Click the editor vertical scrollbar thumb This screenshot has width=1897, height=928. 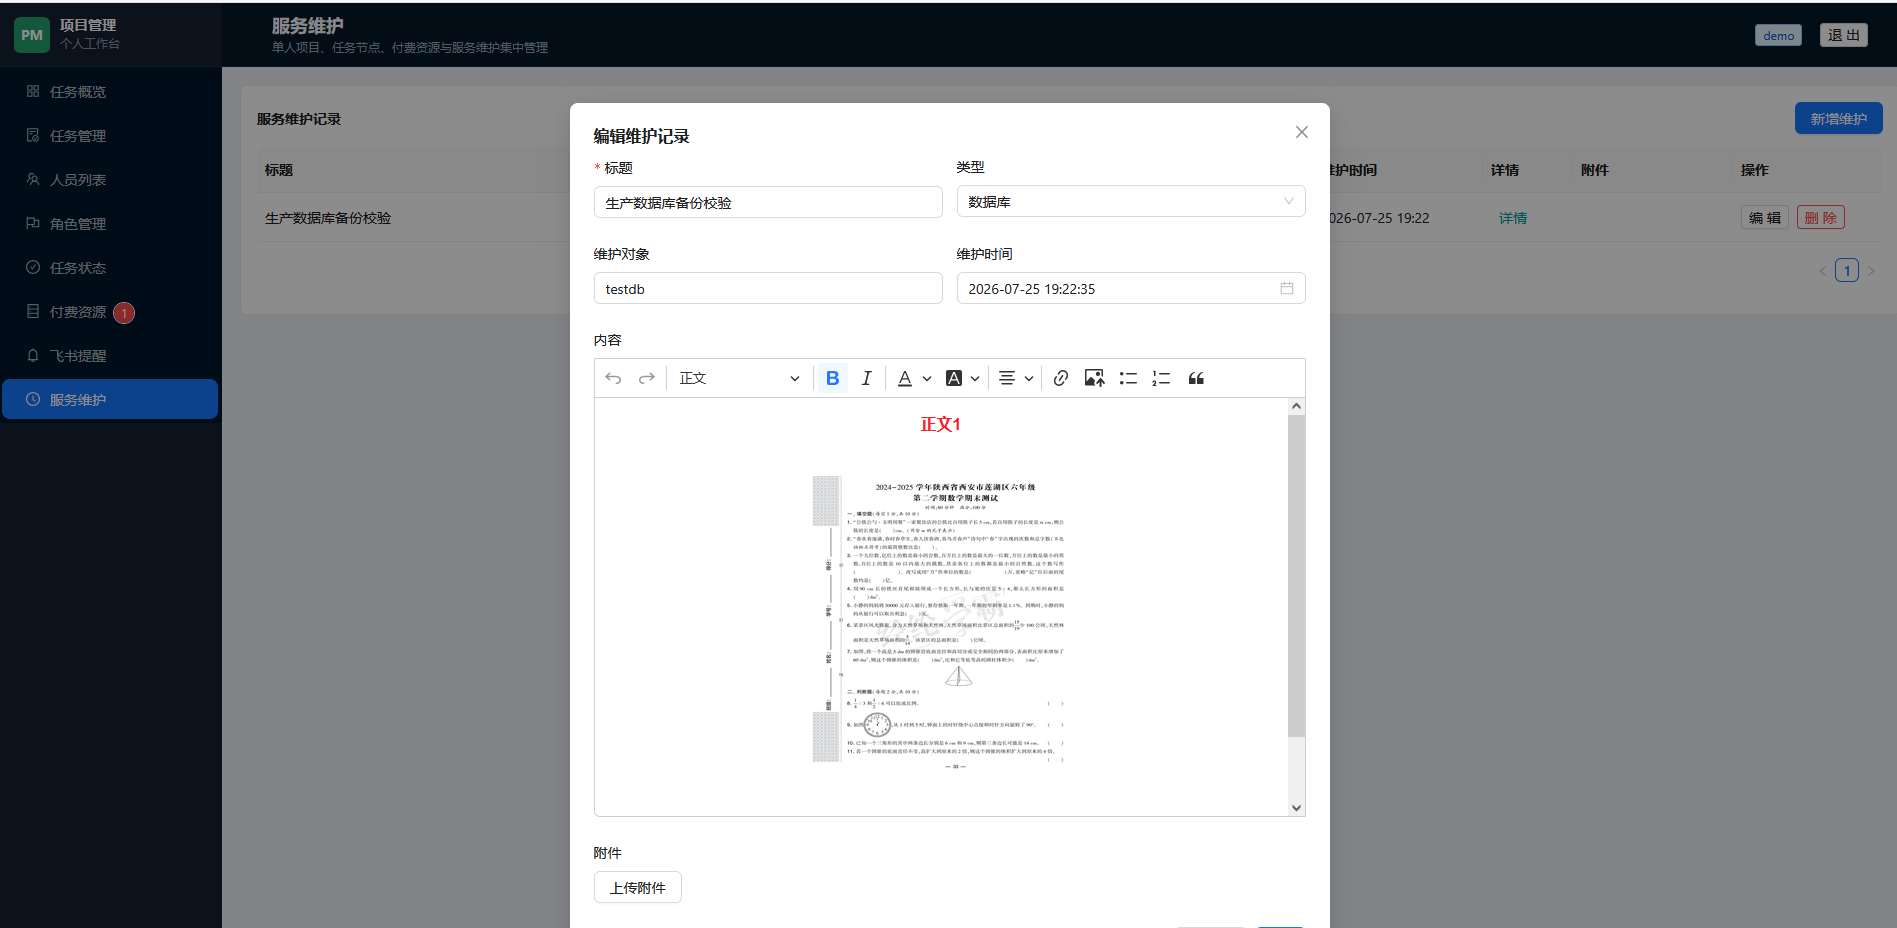coord(1297,575)
